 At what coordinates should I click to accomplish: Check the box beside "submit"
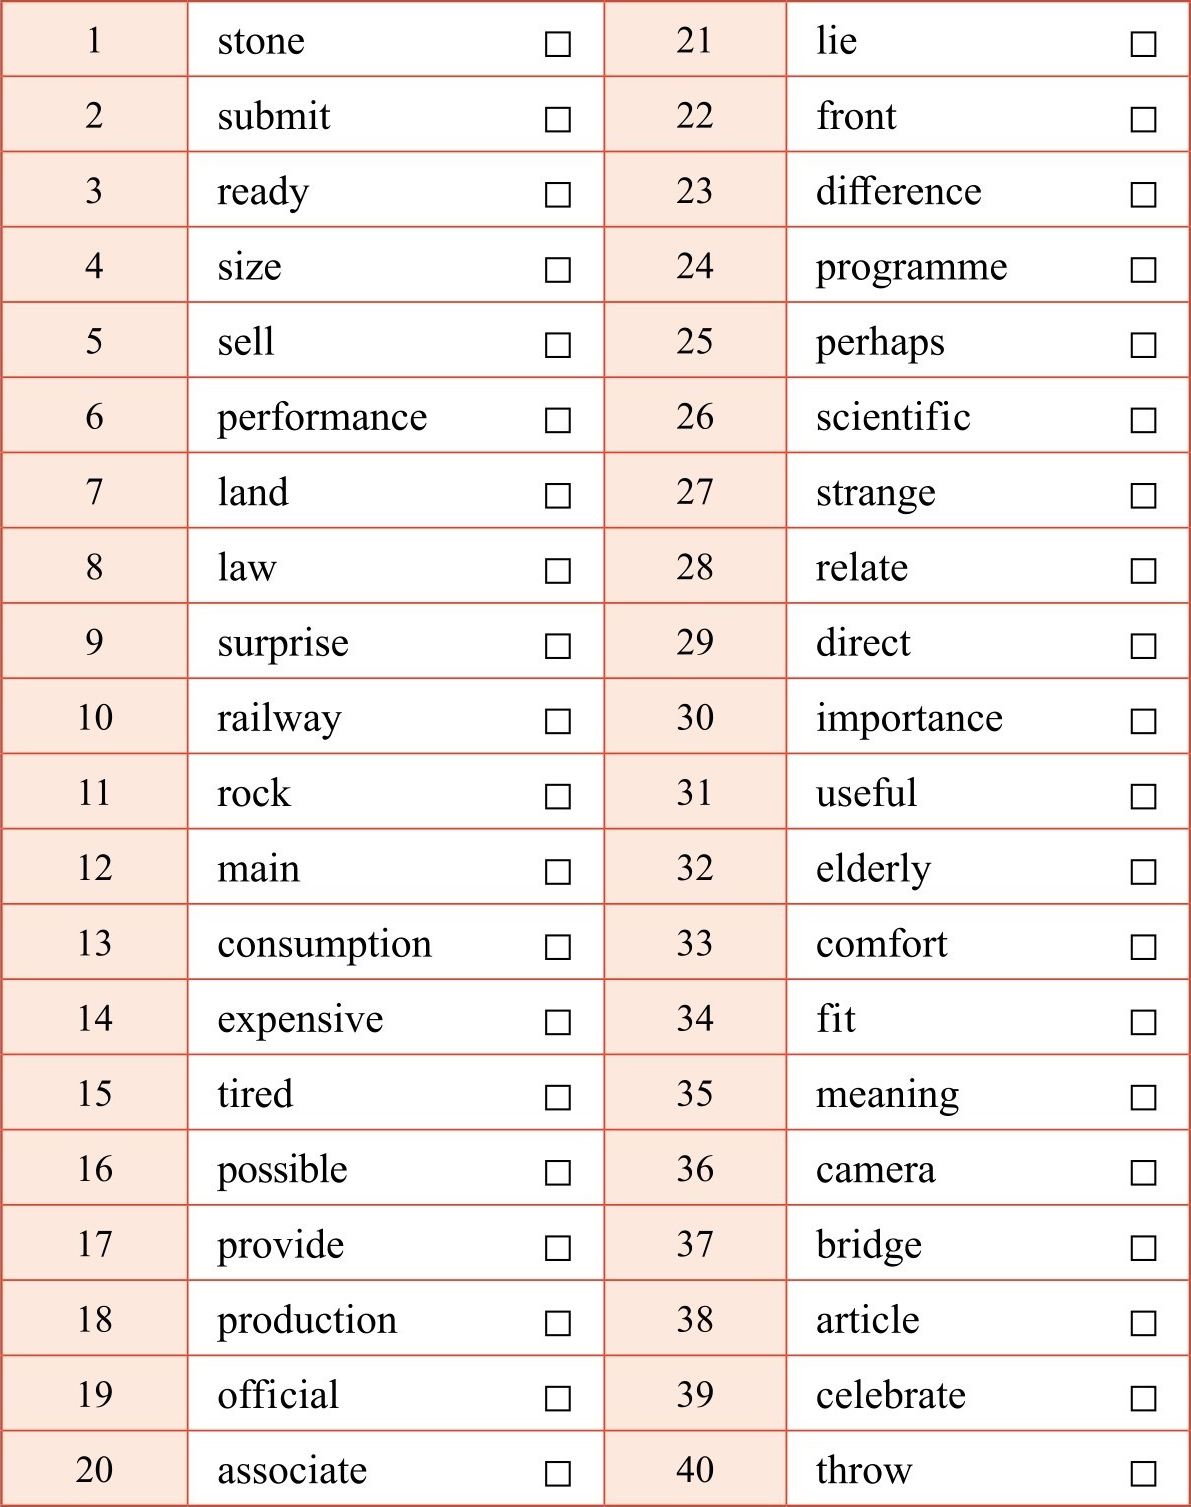pyautogui.click(x=558, y=120)
